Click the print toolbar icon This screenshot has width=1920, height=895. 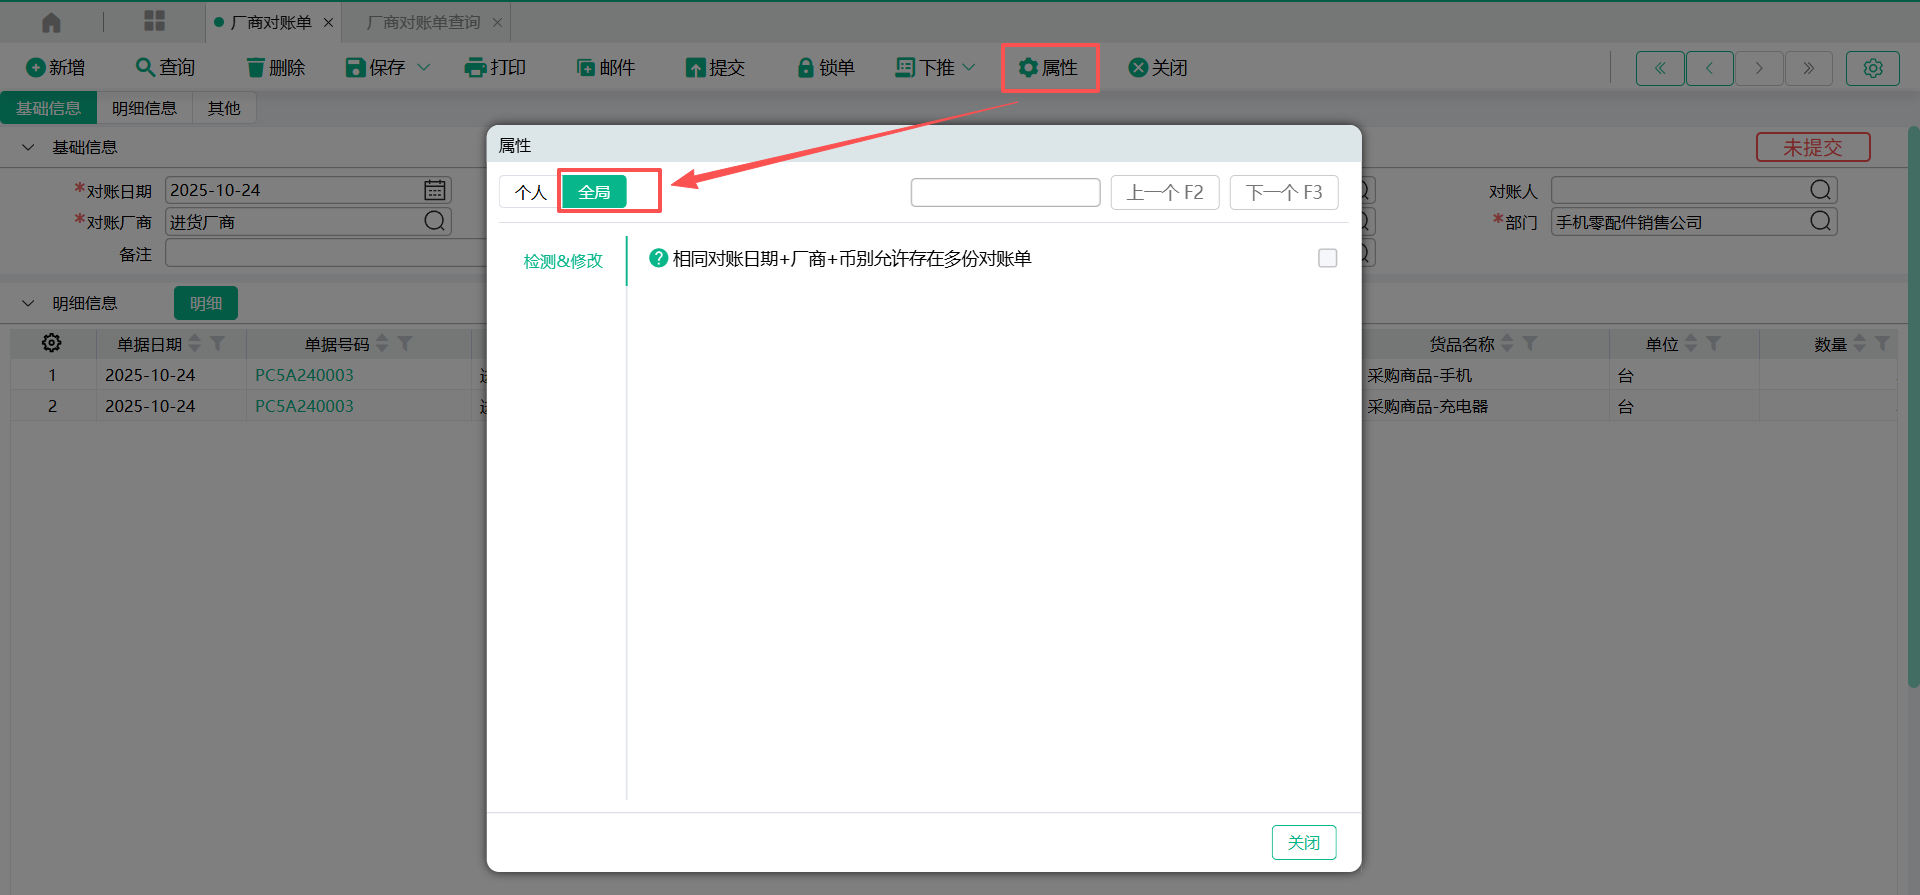pos(475,68)
